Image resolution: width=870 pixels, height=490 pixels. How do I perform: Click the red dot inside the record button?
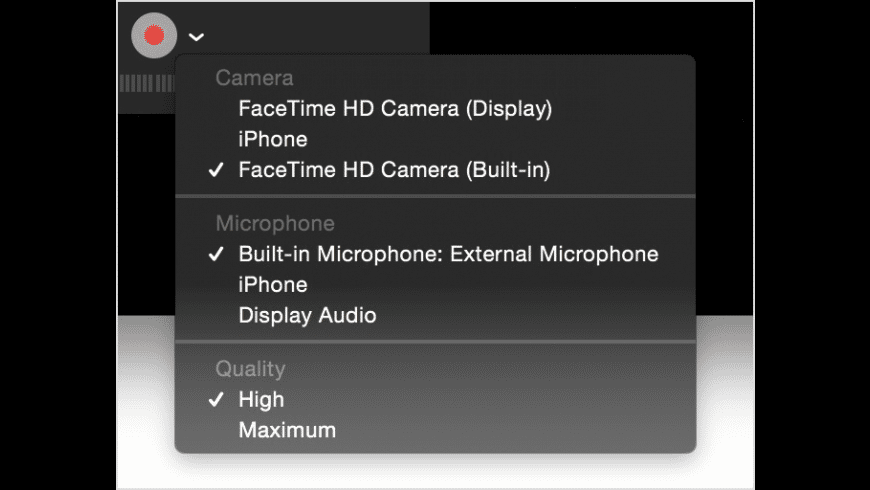(x=154, y=36)
